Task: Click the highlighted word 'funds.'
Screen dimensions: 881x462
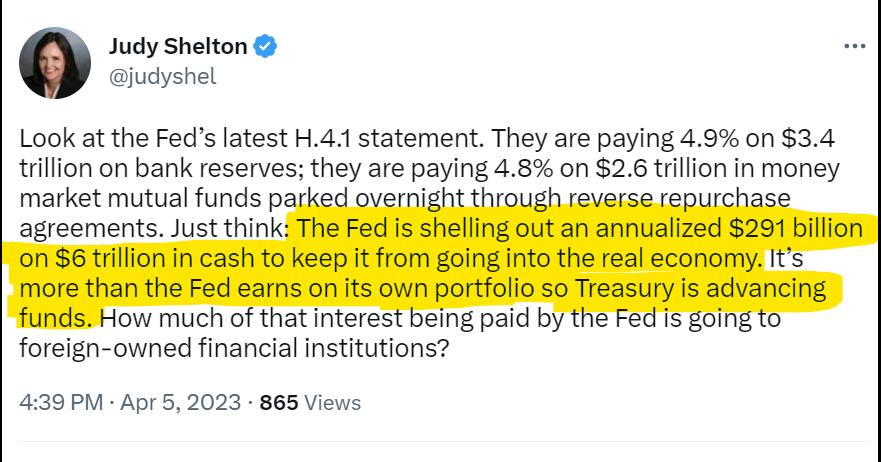Action: click(56, 319)
